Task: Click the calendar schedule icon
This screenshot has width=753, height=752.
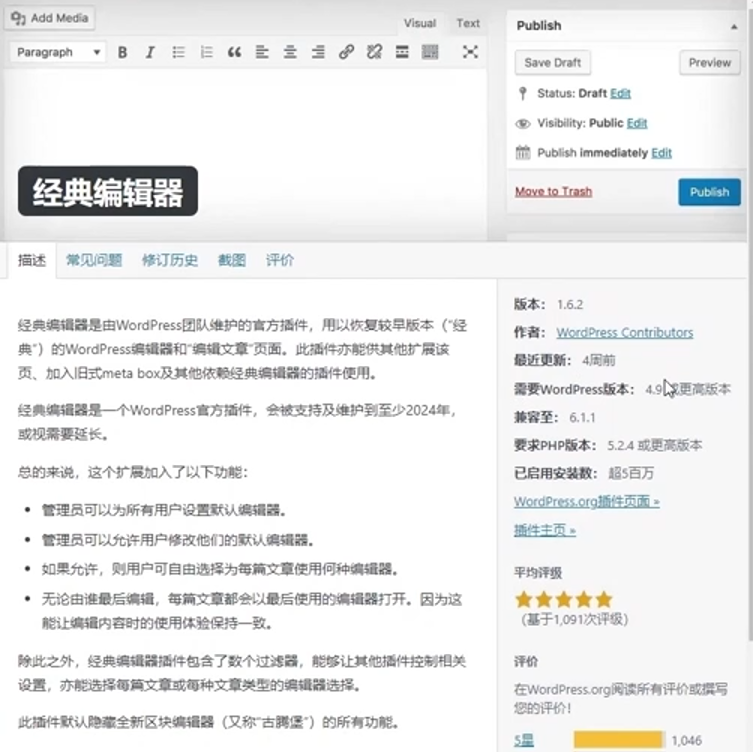Action: [x=522, y=153]
